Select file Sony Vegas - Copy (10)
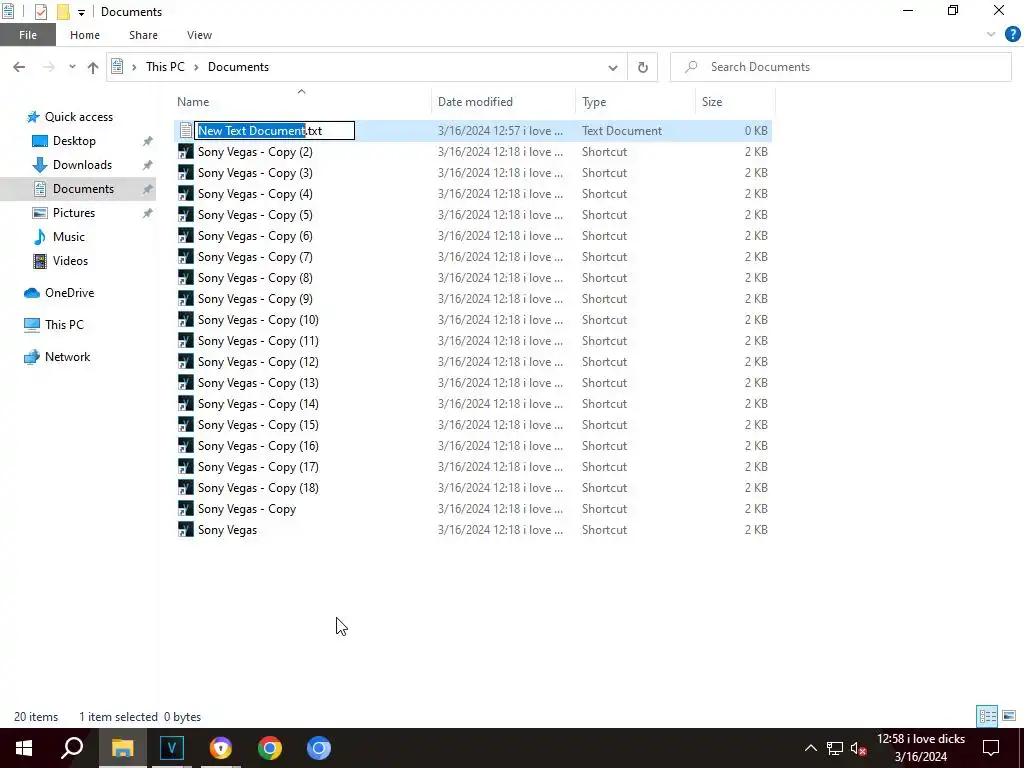1024x768 pixels. pos(258,320)
